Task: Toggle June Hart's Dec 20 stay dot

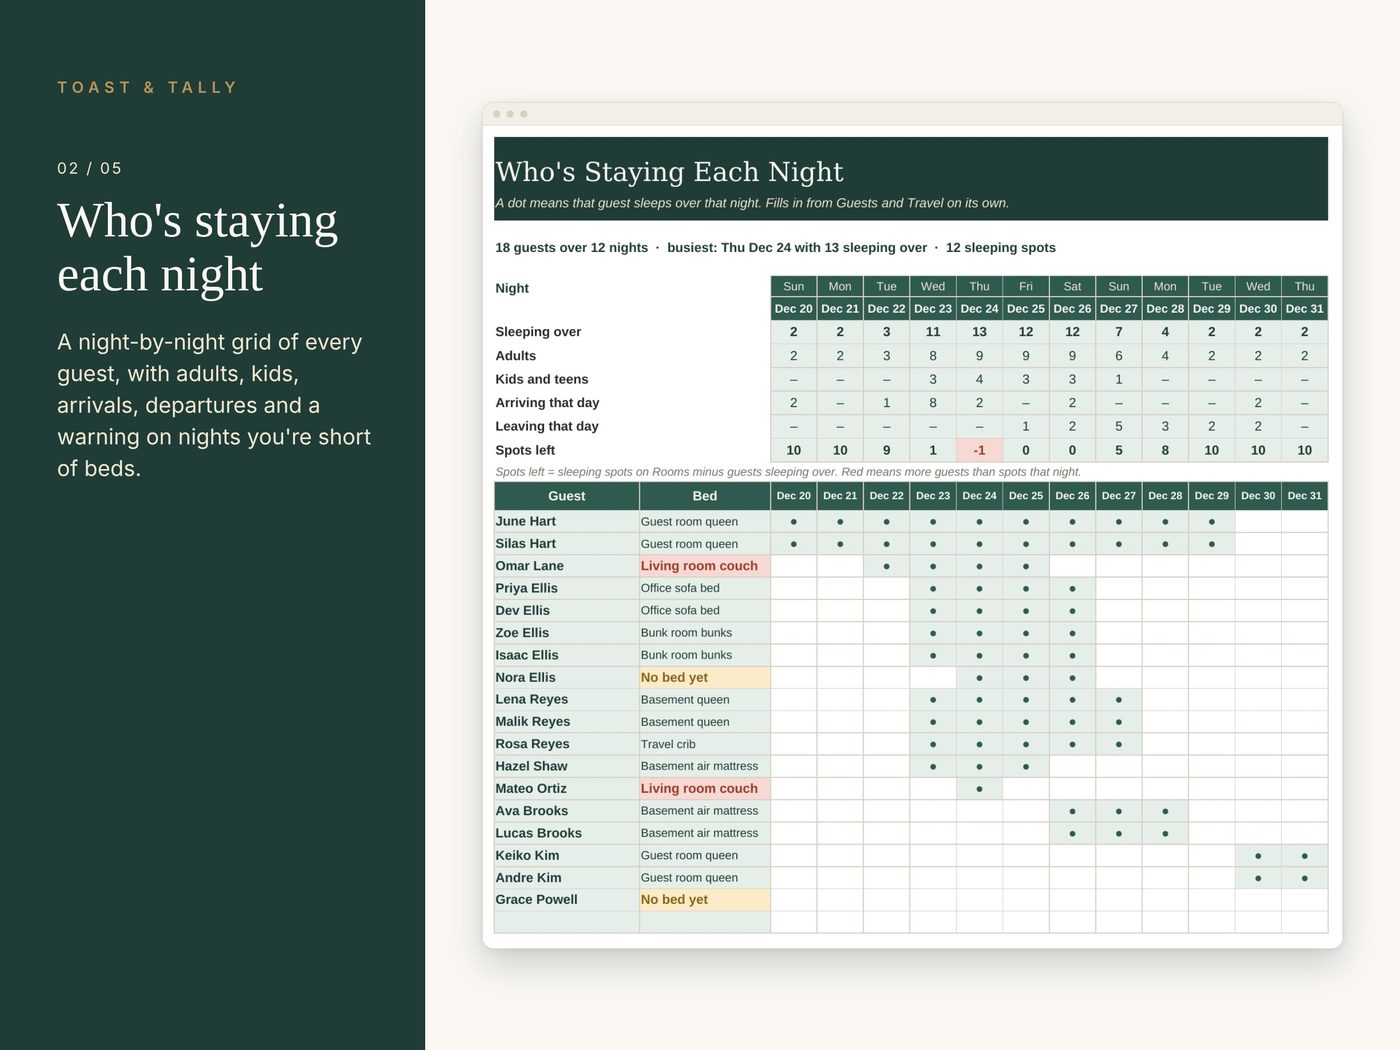Action: click(793, 522)
